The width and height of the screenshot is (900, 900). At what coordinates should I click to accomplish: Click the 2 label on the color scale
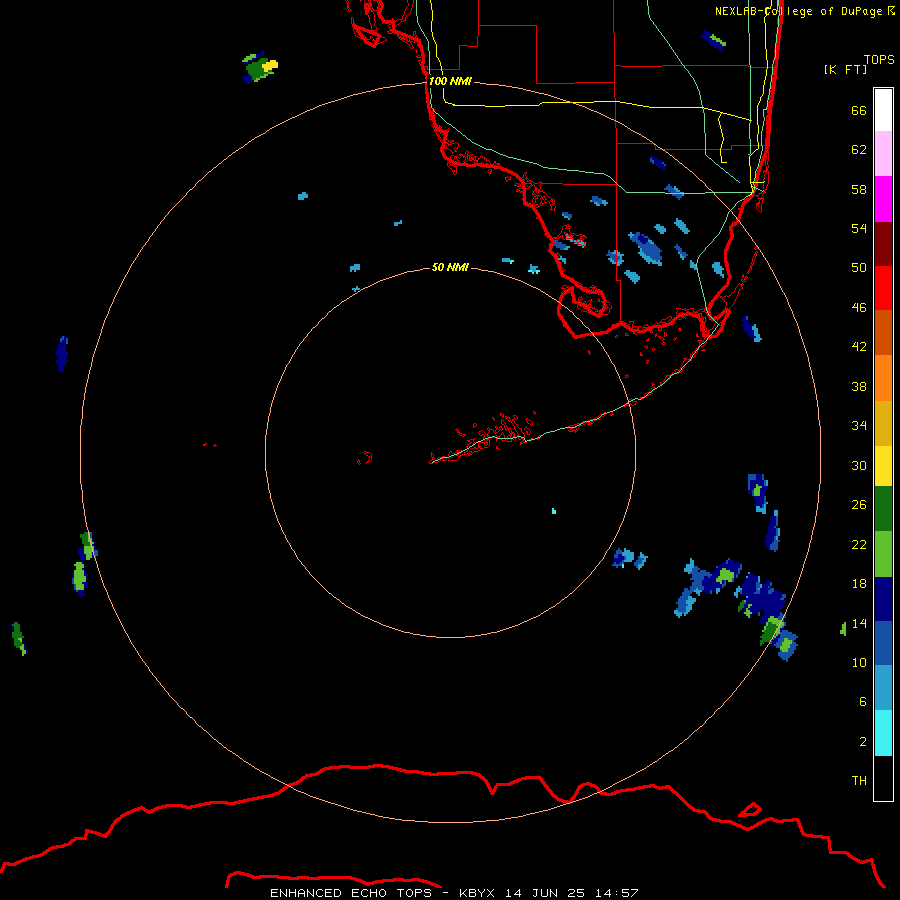click(863, 742)
